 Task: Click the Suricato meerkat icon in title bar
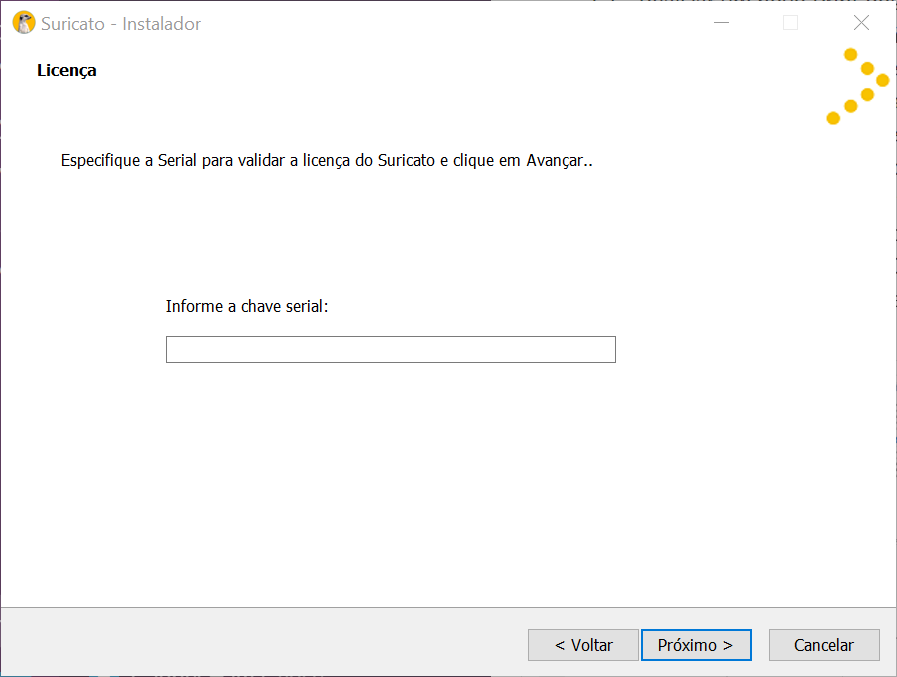pos(23,23)
